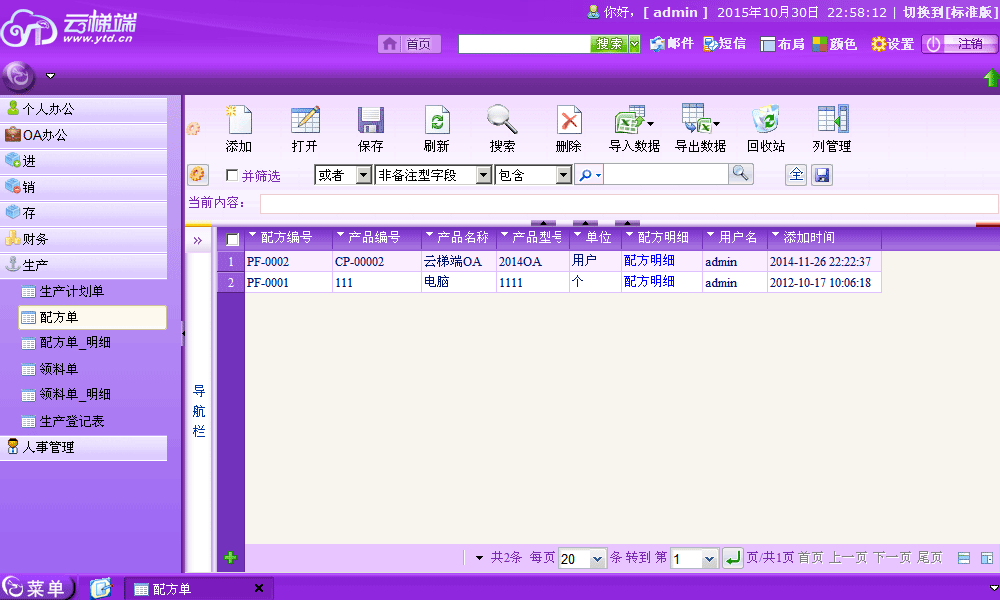Click the 注销 logout button
1000x600 pixels.
[x=959, y=44]
